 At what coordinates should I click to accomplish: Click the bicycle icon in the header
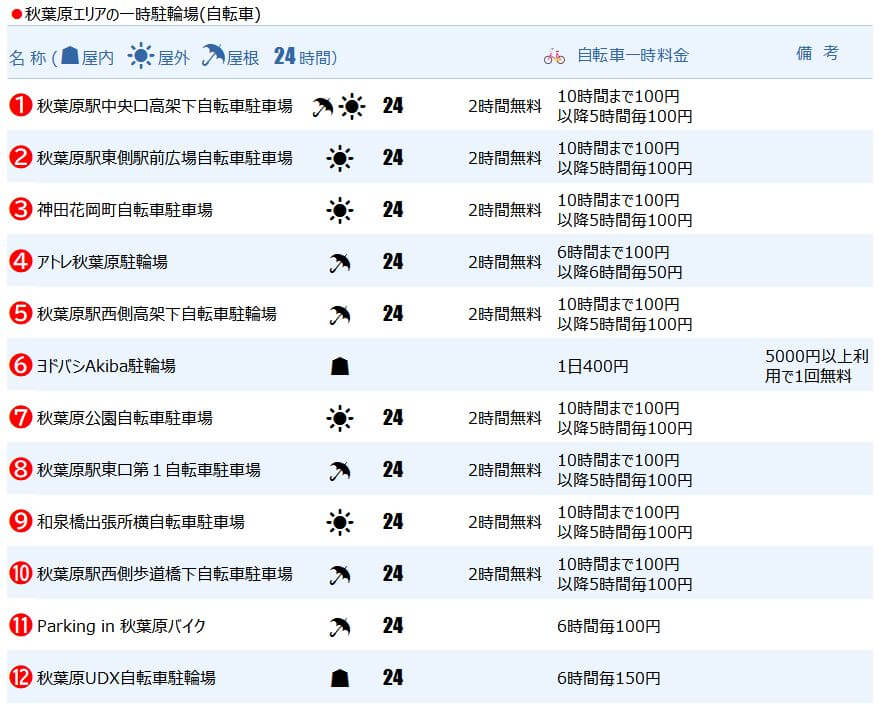coord(554,56)
